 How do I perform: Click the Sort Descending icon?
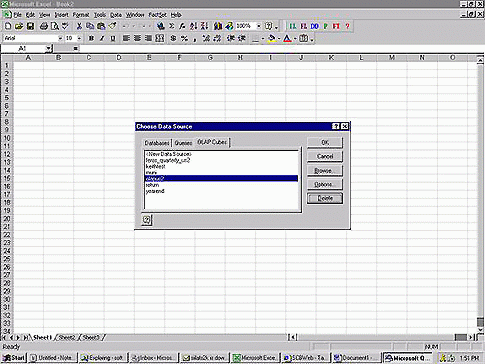coord(204,26)
